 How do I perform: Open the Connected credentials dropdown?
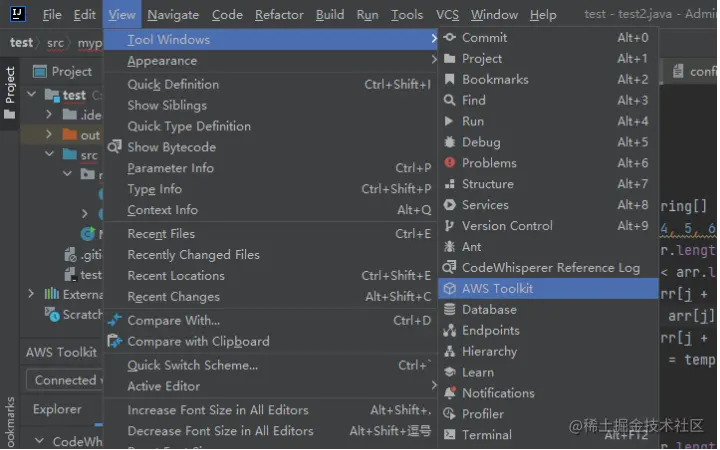(x=65, y=380)
